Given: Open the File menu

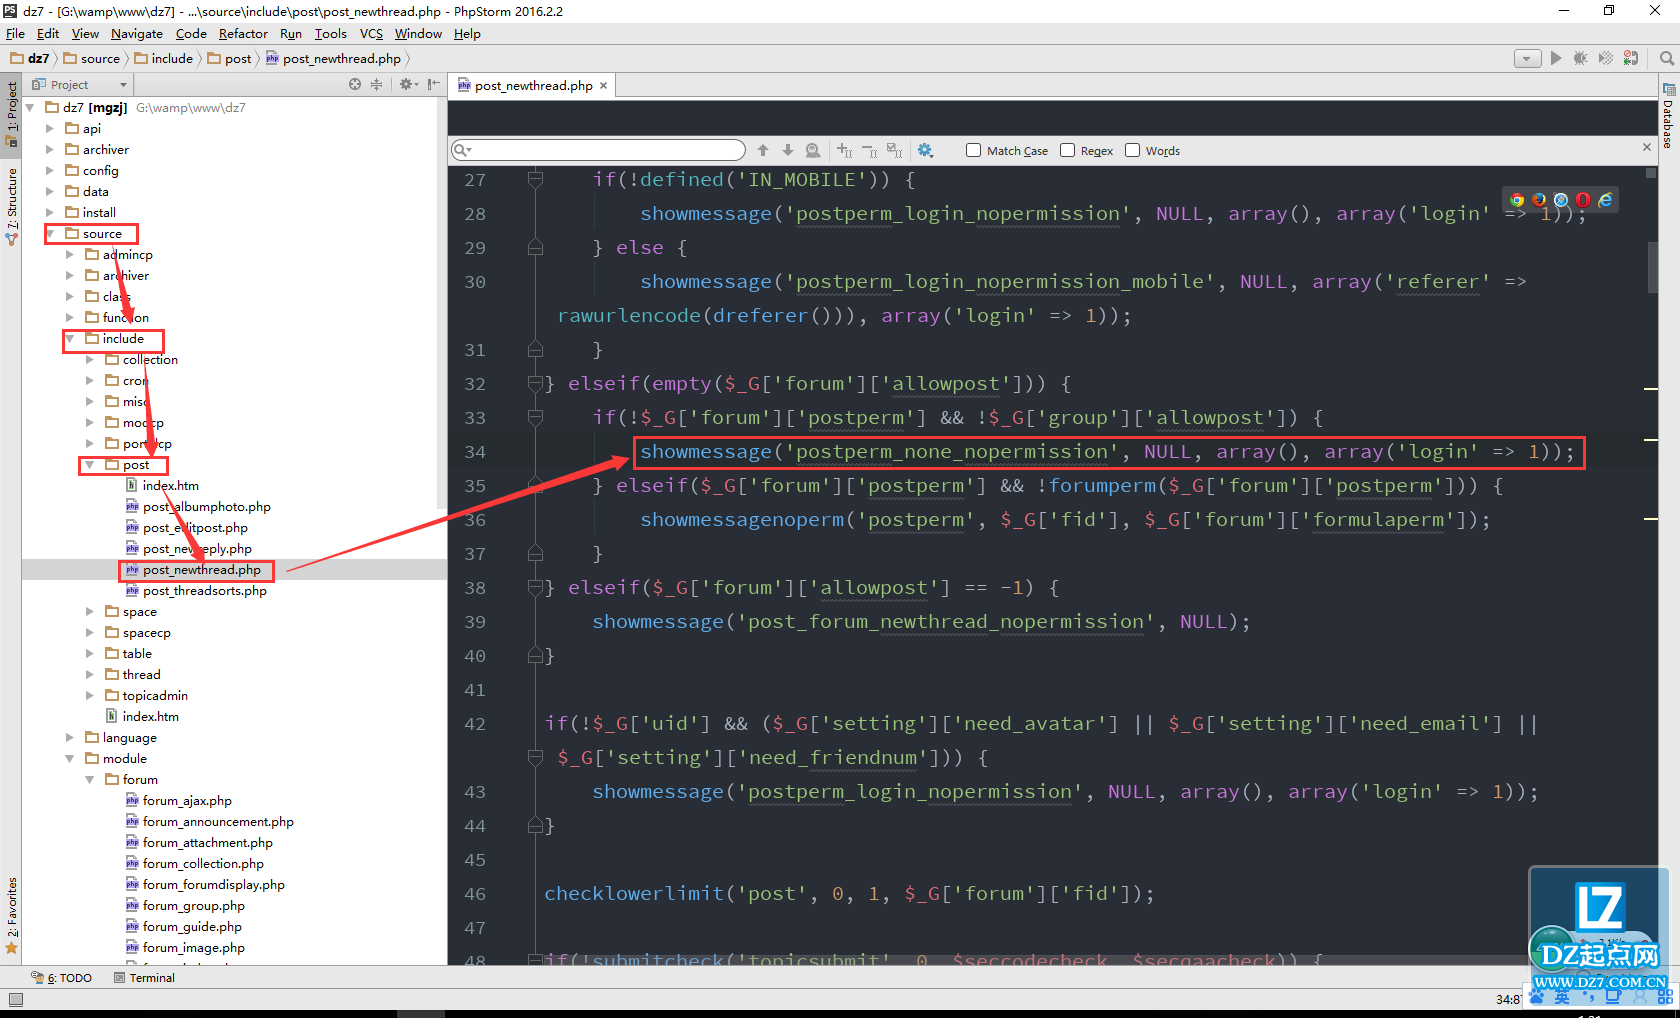Looking at the screenshot, I should tap(15, 33).
